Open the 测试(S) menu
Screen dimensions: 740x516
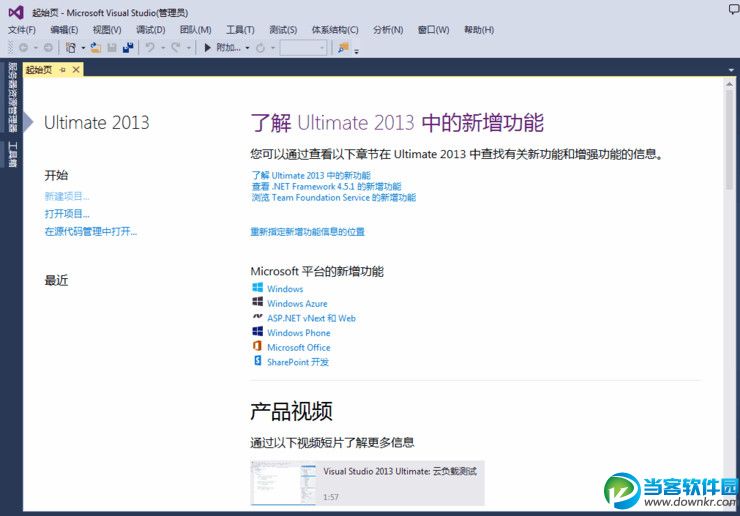283,30
